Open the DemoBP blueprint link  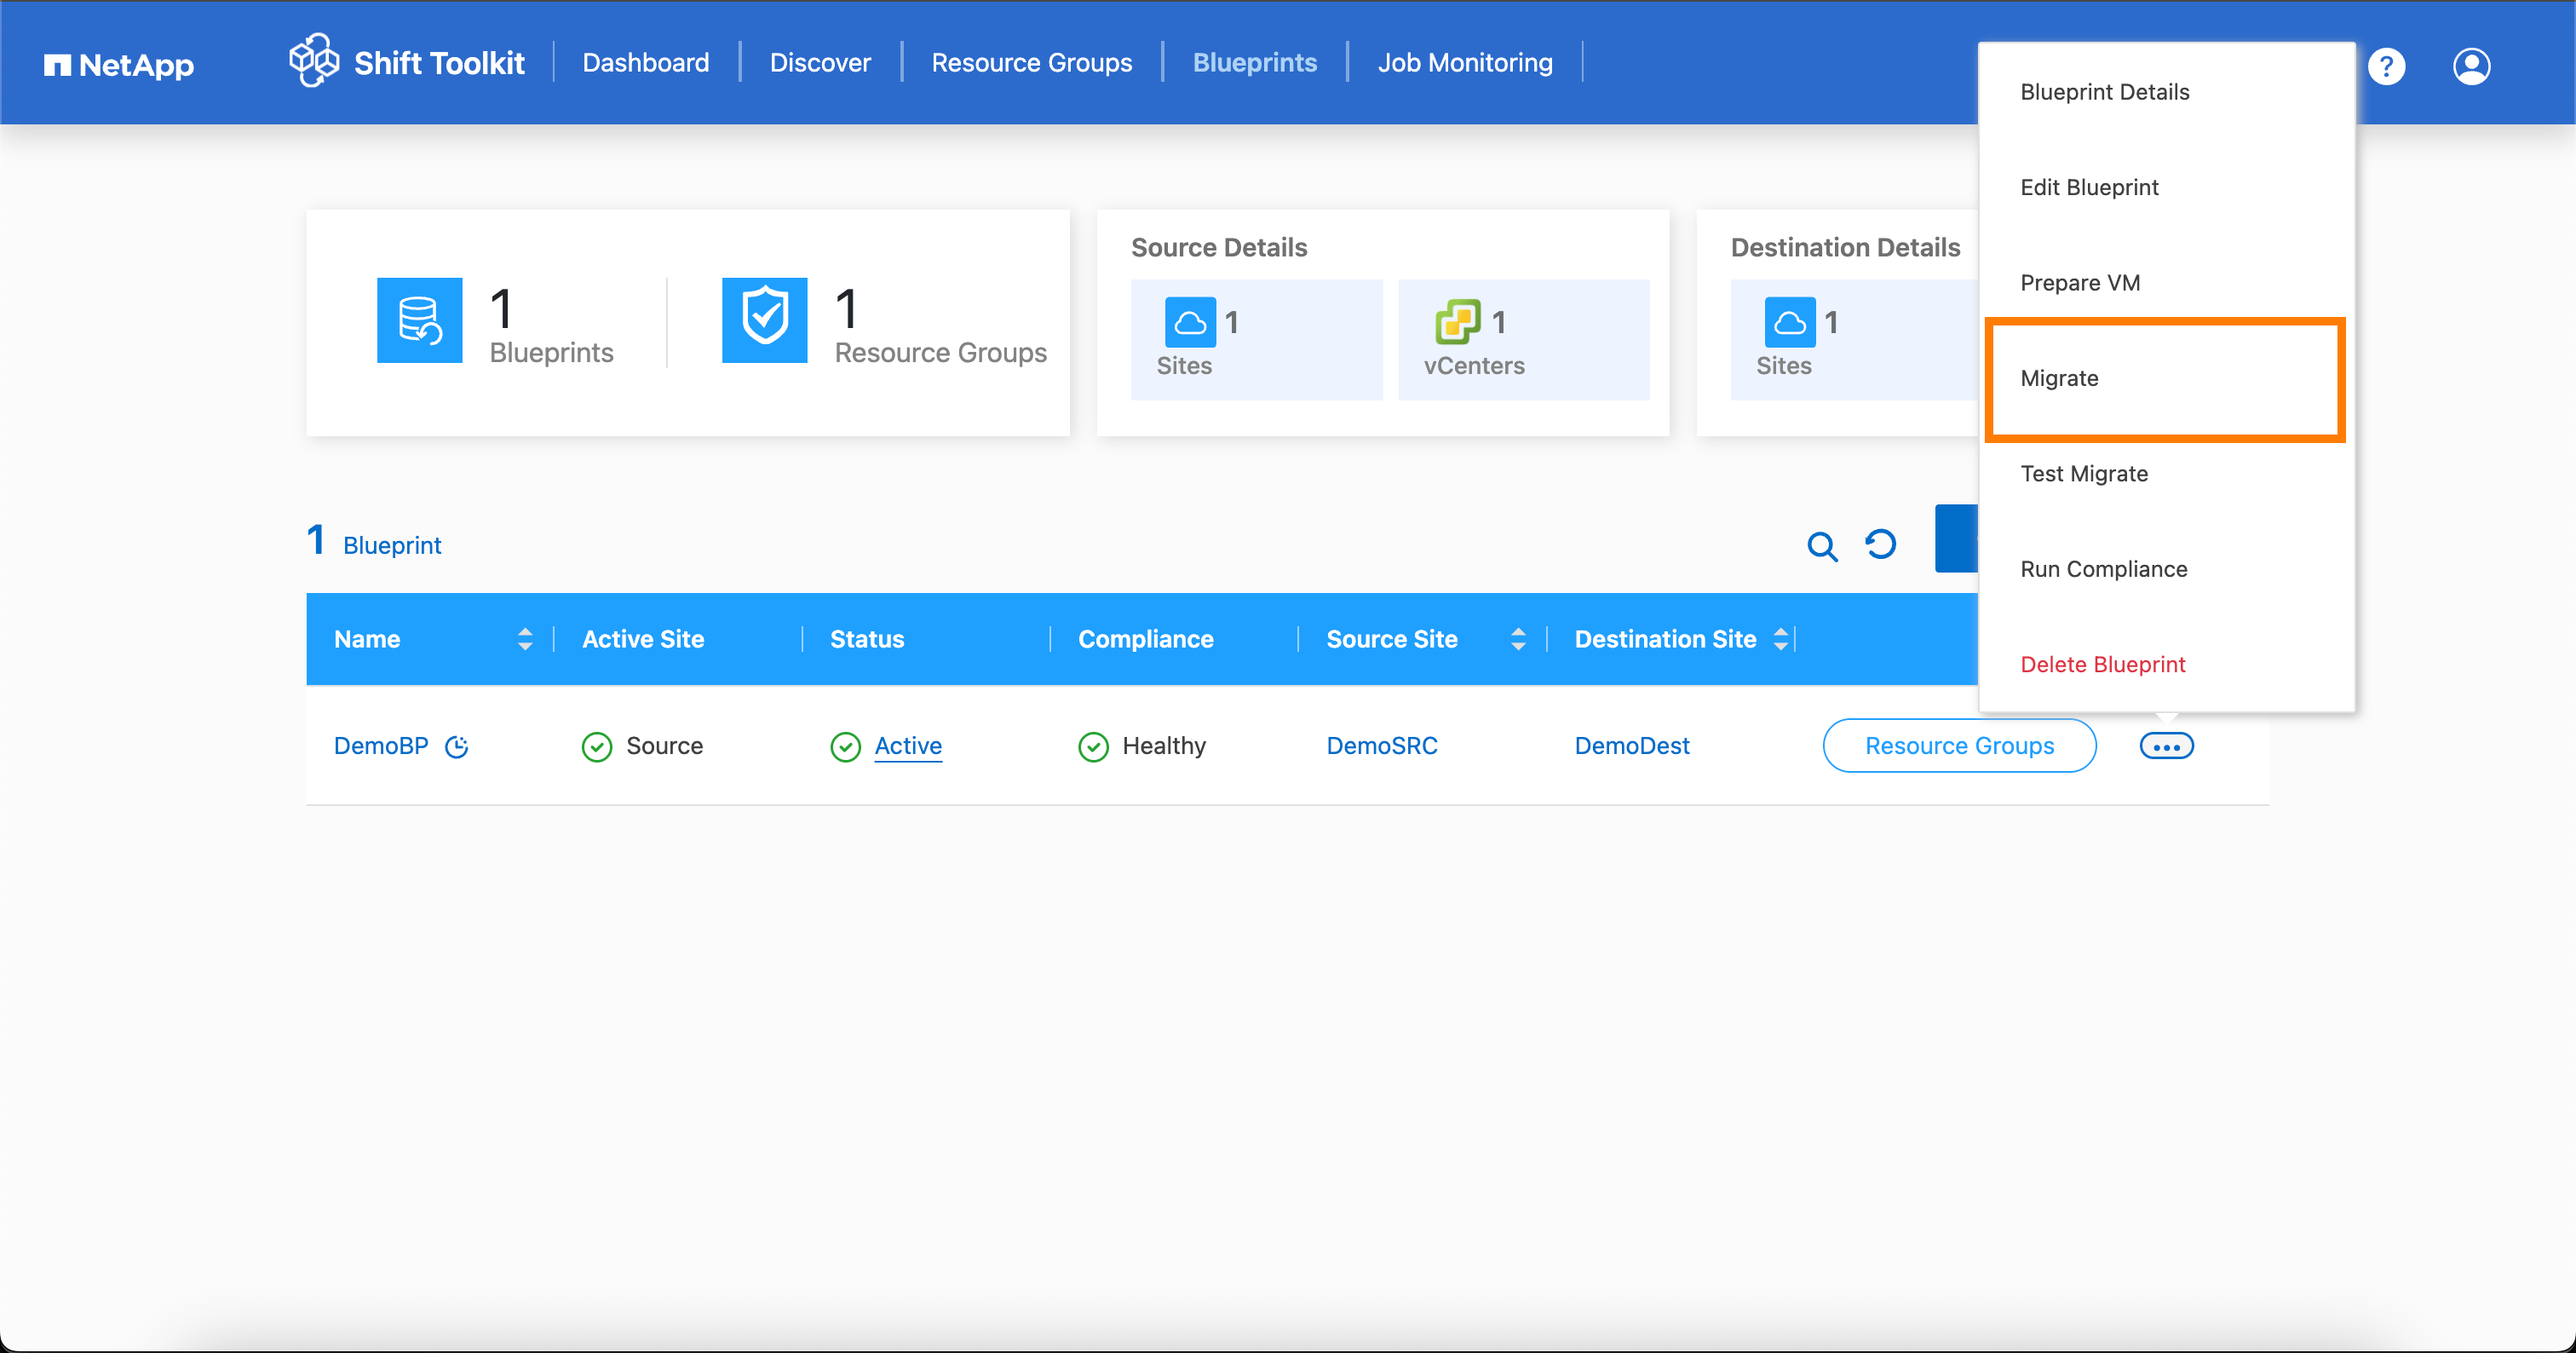(381, 746)
